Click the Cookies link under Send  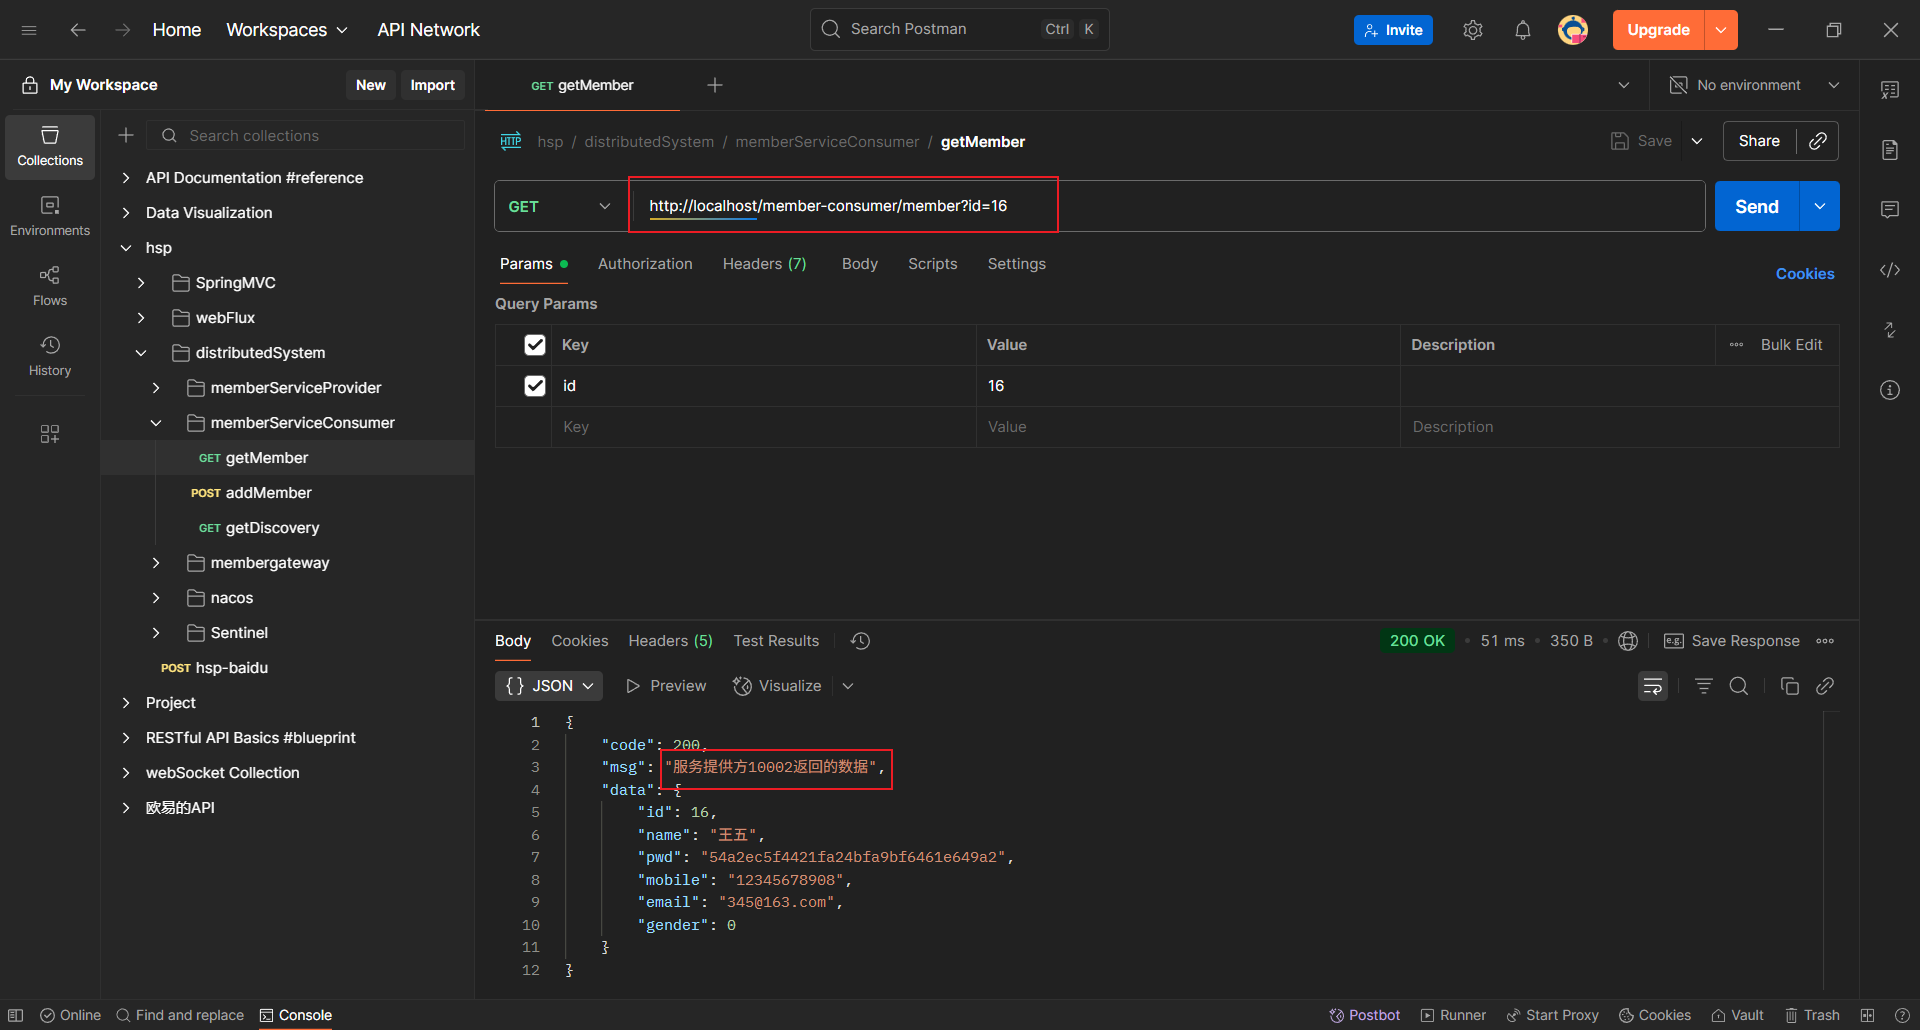tap(1804, 274)
